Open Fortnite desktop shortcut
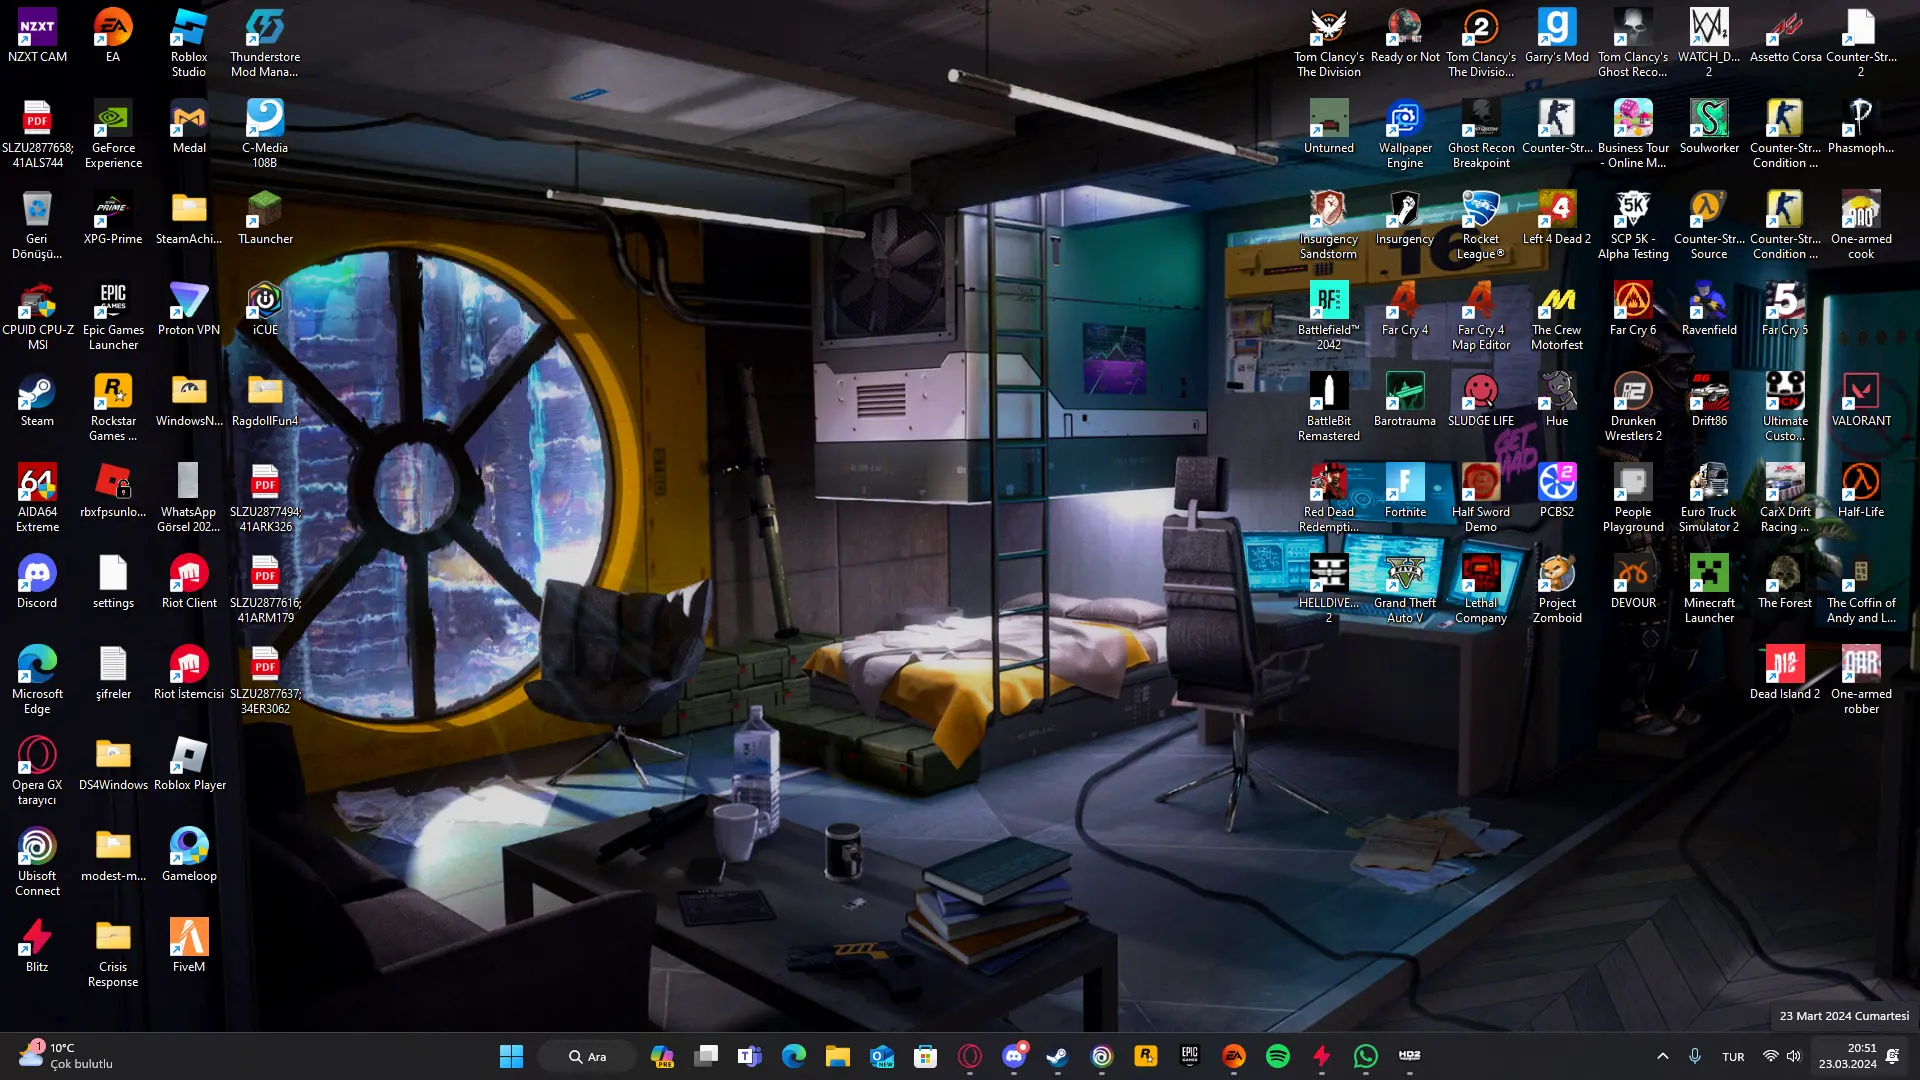 coord(1405,492)
